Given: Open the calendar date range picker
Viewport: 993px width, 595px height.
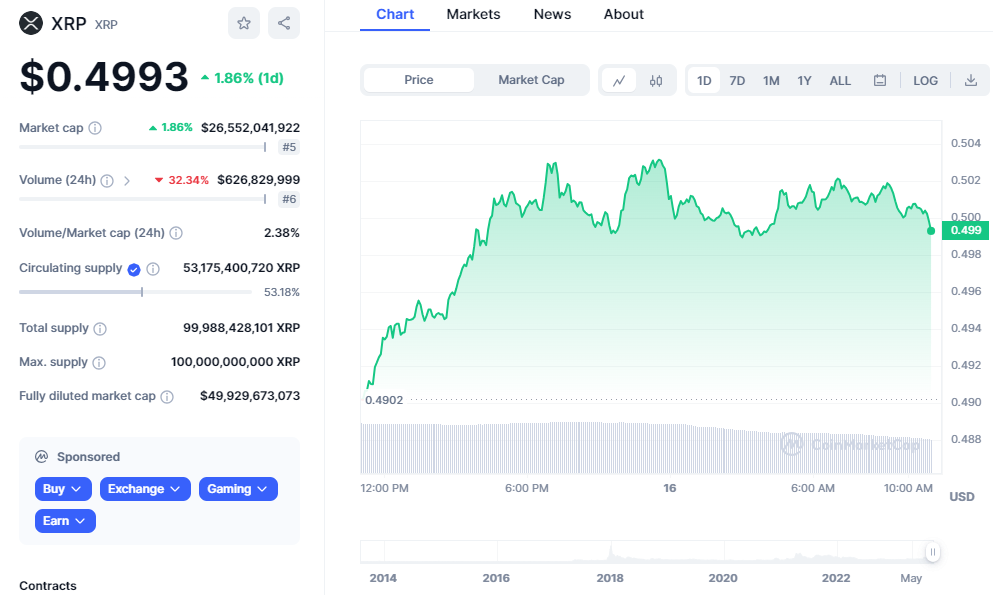Looking at the screenshot, I should (880, 80).
